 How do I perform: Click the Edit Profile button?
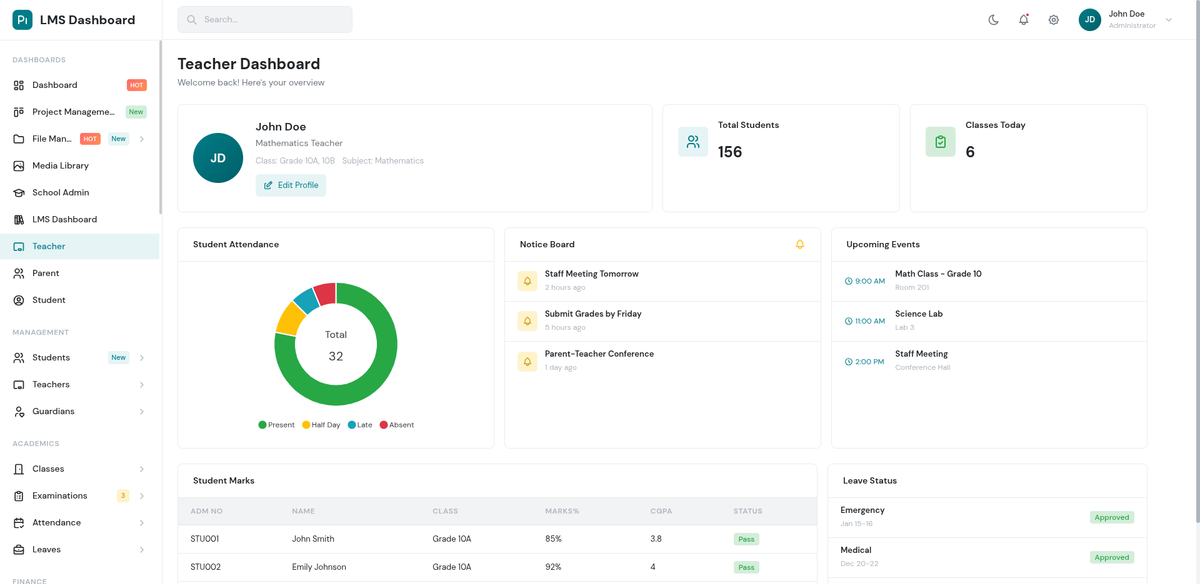pyautogui.click(x=290, y=185)
